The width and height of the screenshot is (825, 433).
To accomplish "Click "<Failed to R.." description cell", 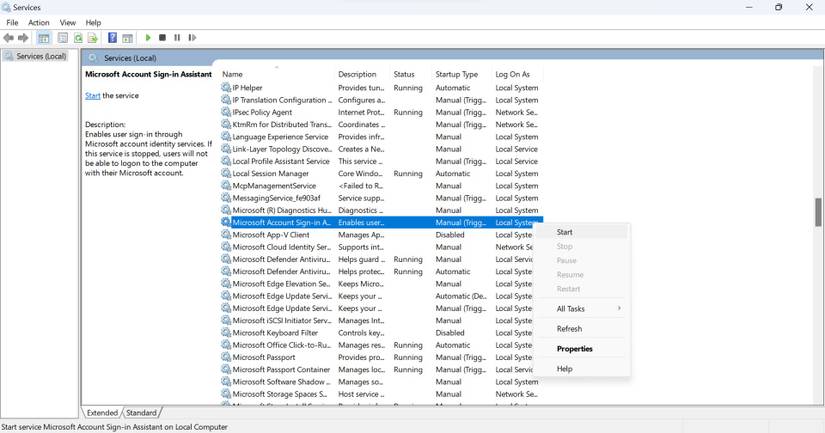I will click(x=360, y=186).
